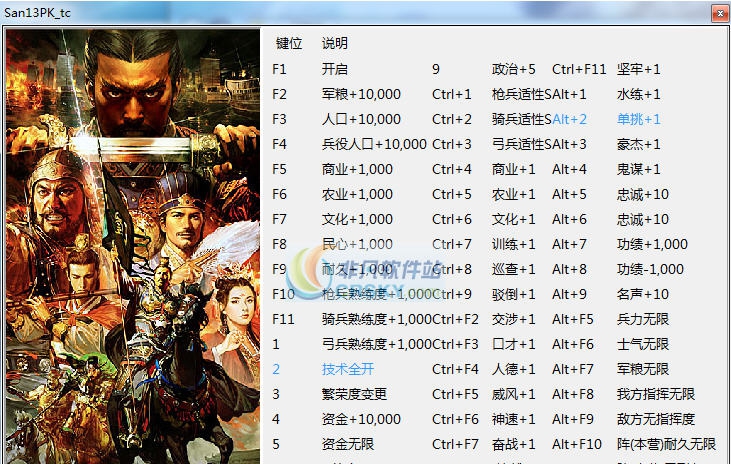This screenshot has width=731, height=464.
Task: Click the '政治+5' entry
Action: click(x=513, y=69)
